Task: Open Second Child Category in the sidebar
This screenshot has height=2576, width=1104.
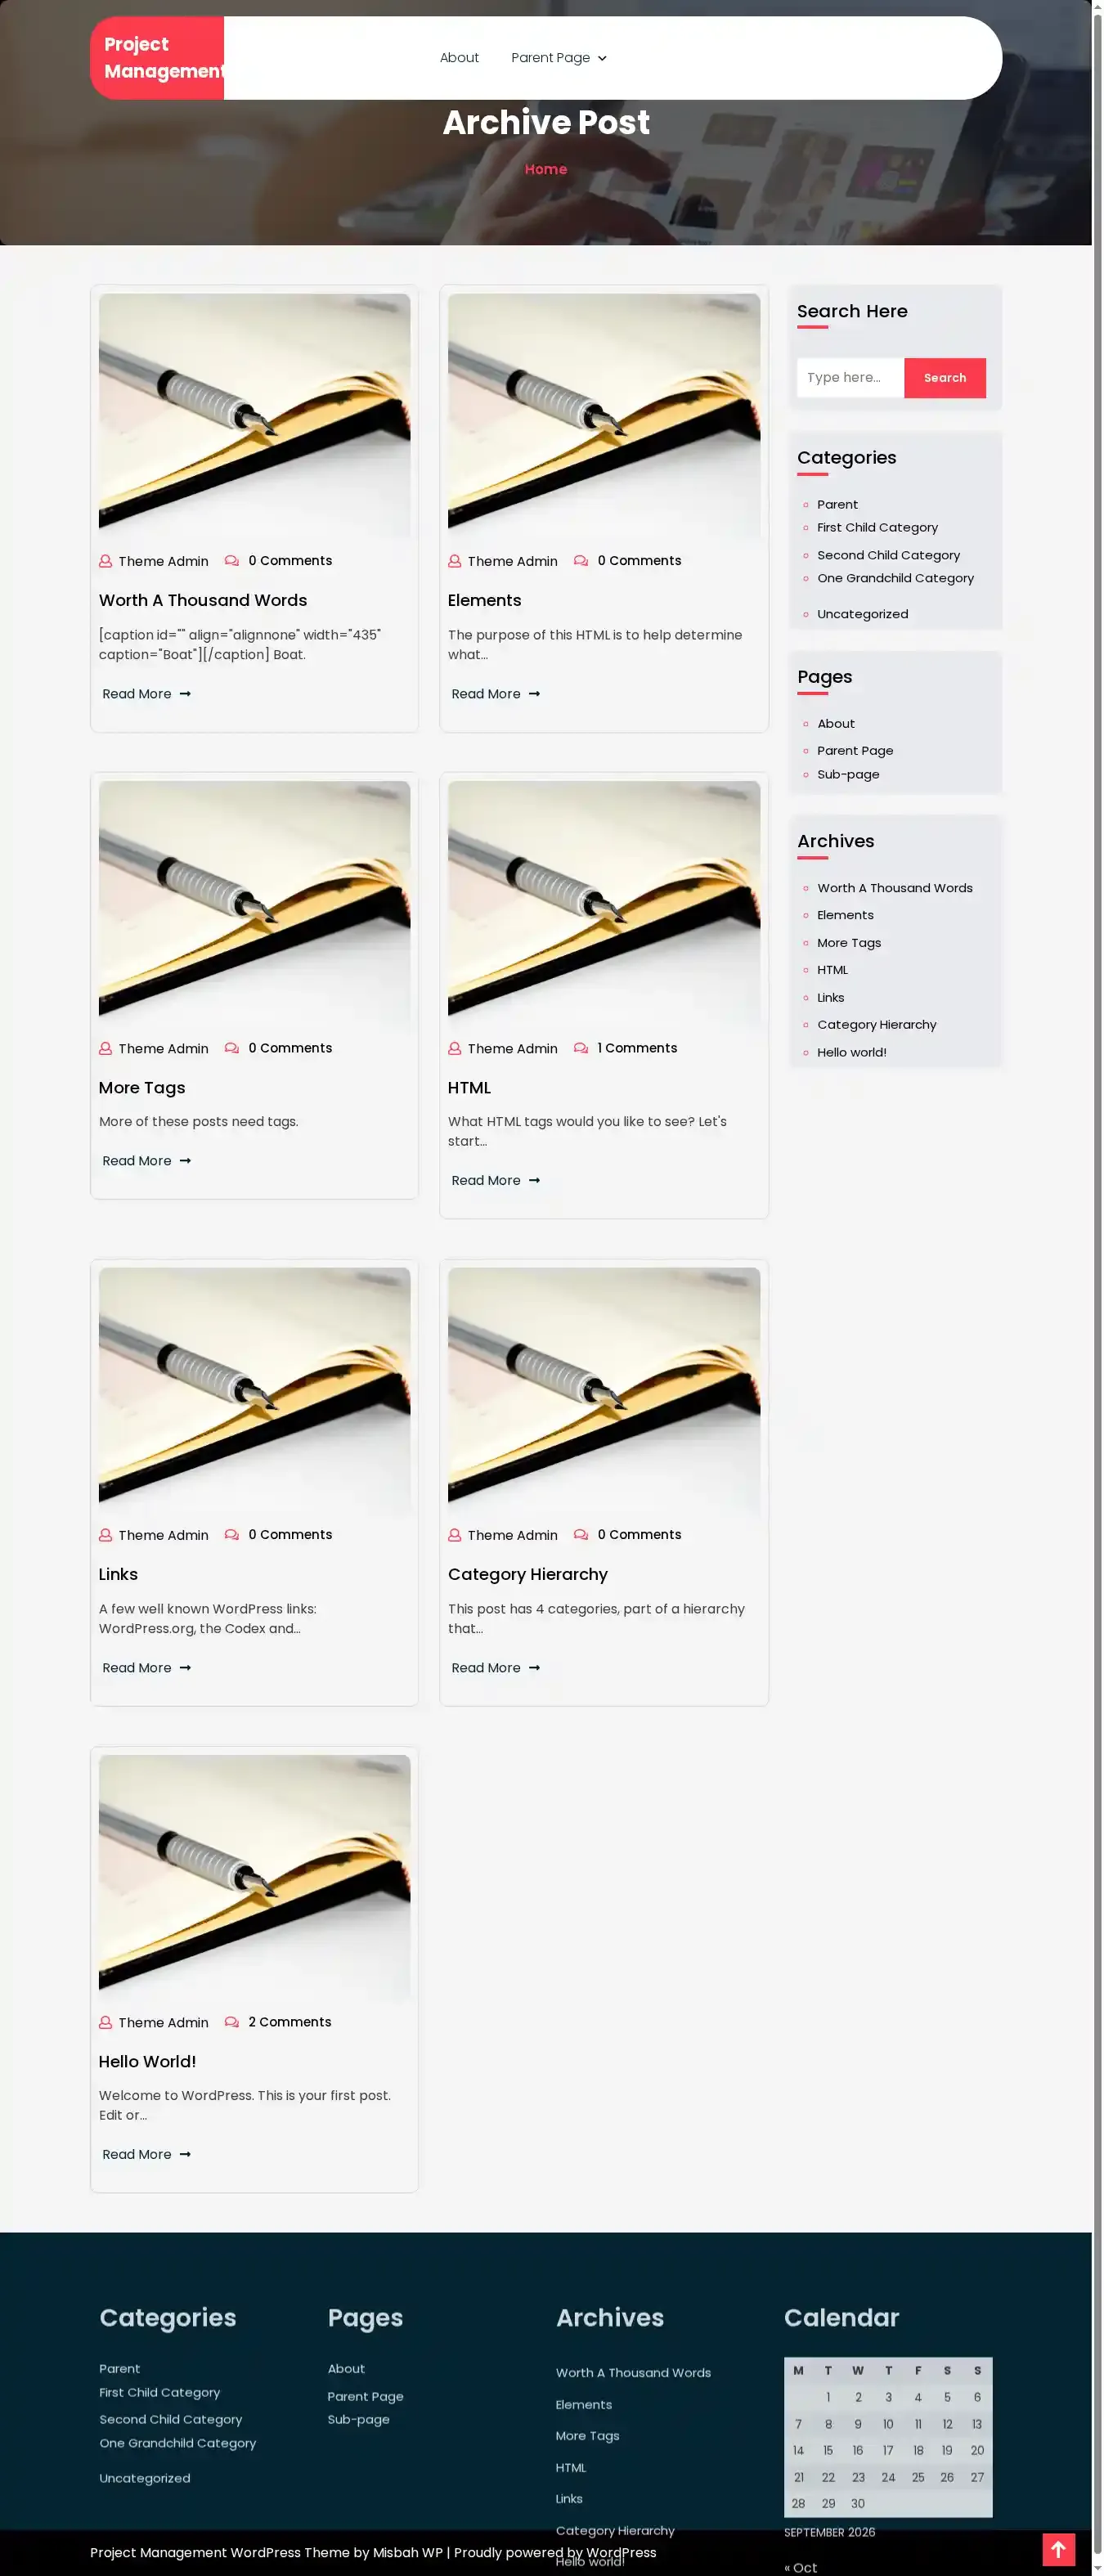Action: [x=888, y=555]
